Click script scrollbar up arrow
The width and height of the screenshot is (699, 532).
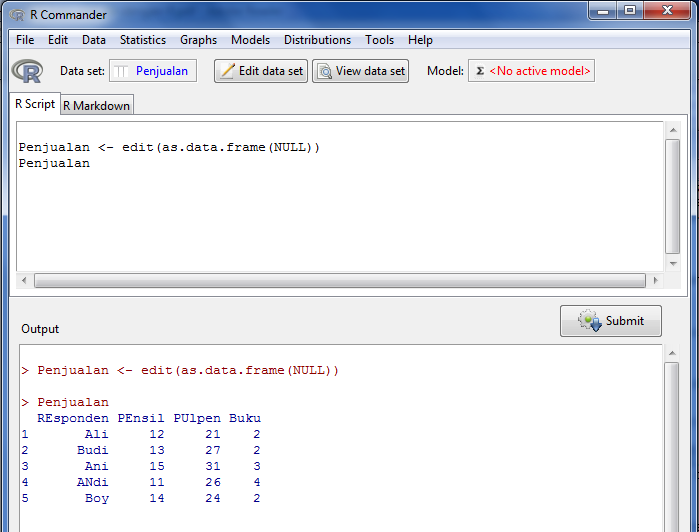tap(673, 130)
